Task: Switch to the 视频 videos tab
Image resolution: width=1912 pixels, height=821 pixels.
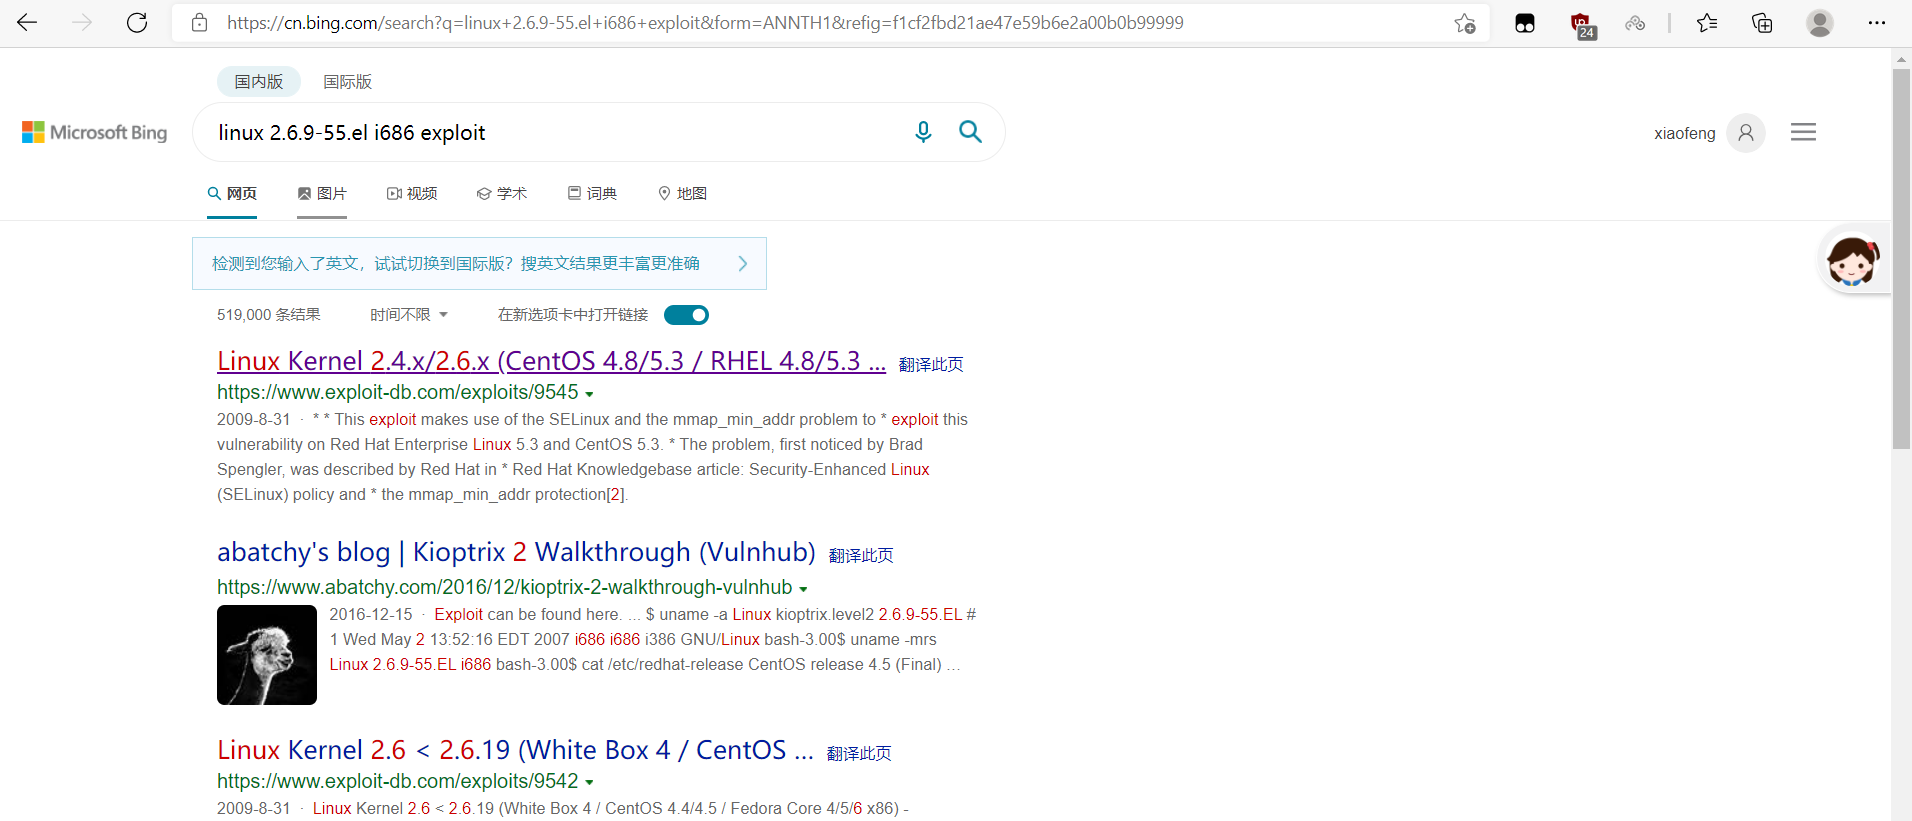Action: tap(412, 193)
